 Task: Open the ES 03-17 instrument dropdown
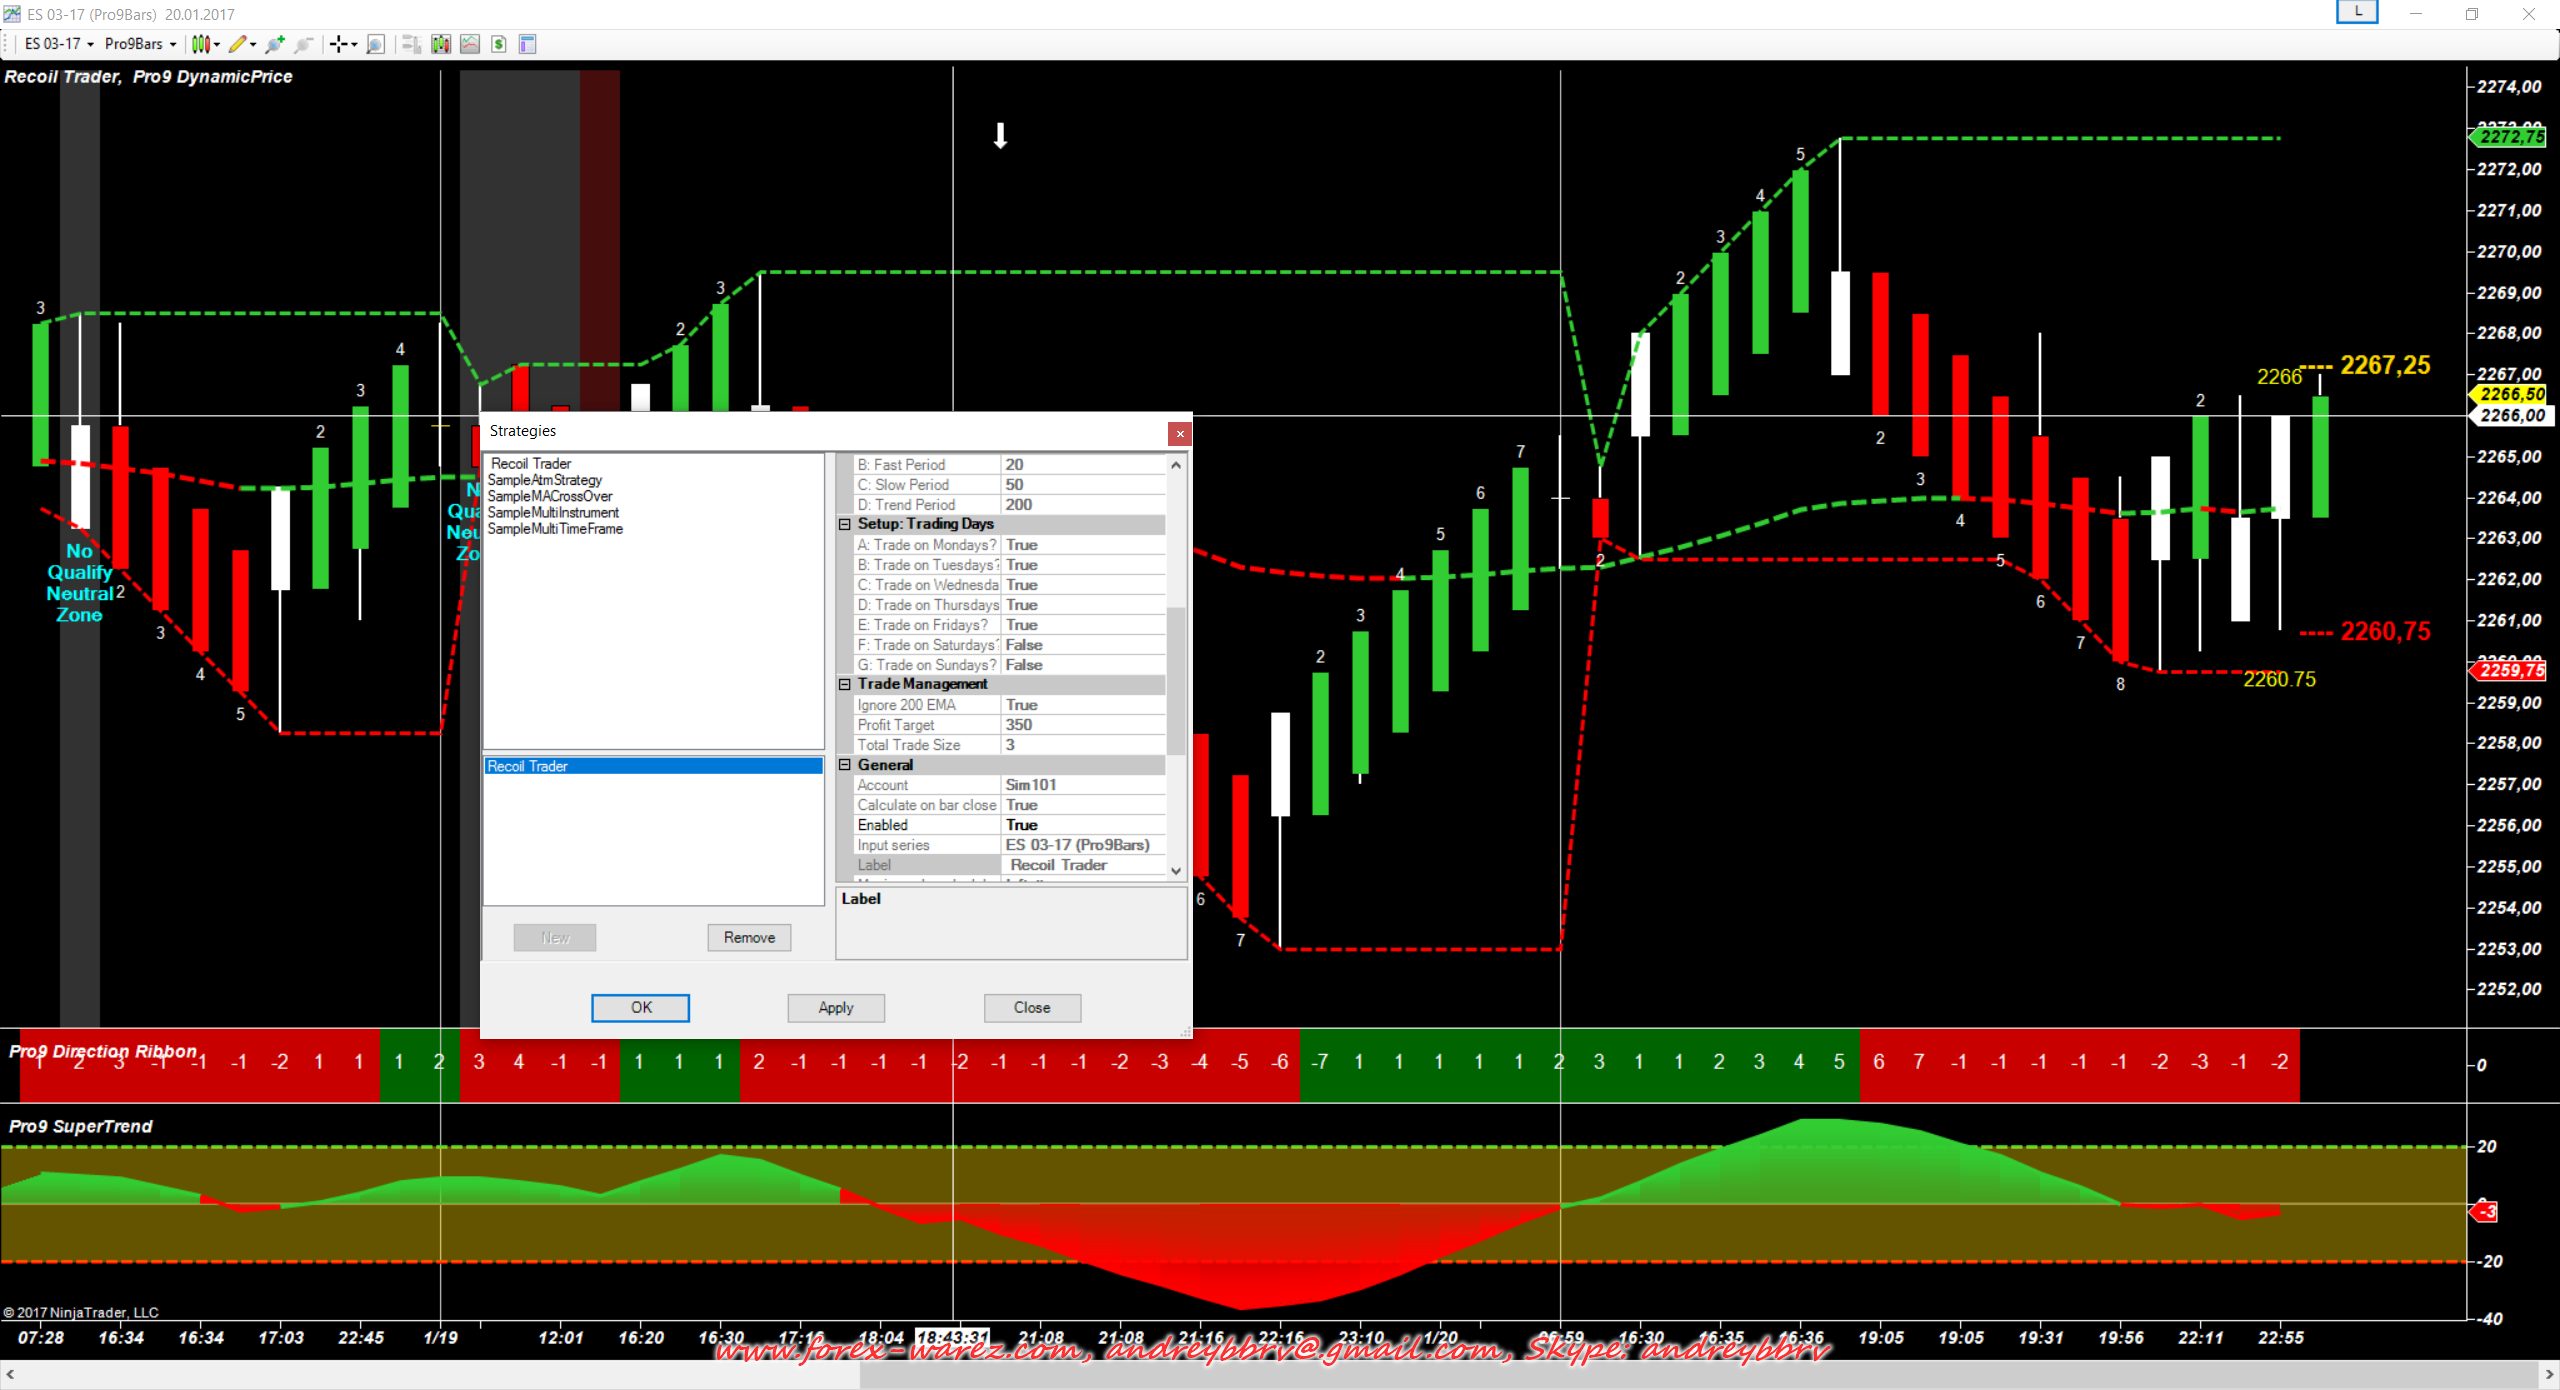(59, 44)
